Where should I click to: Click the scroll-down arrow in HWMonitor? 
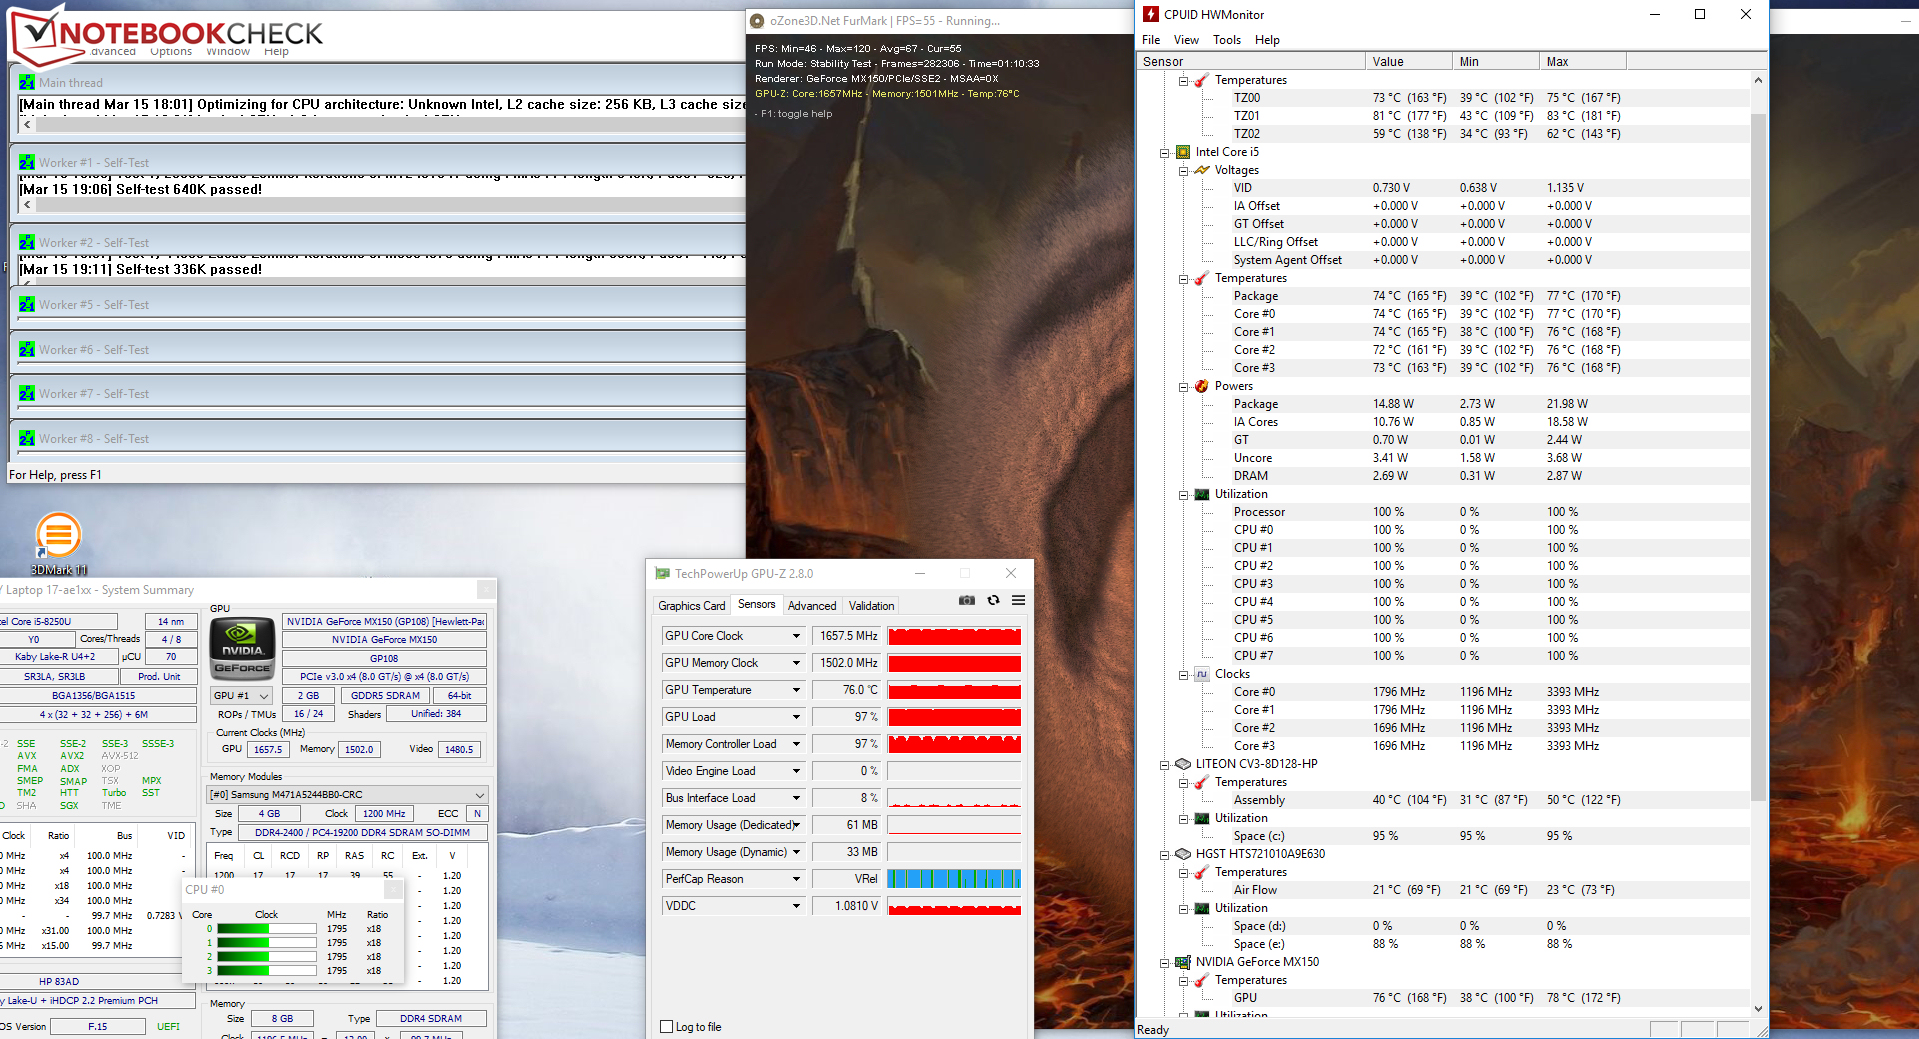pos(1758,1009)
